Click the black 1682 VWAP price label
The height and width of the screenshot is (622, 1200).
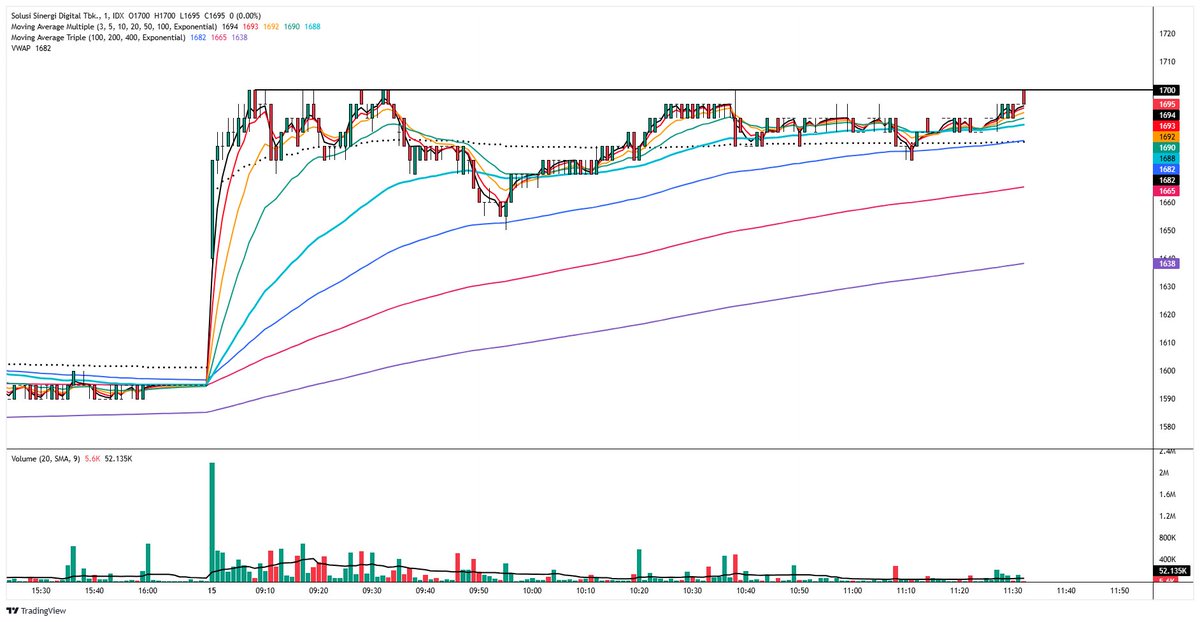click(1167, 180)
